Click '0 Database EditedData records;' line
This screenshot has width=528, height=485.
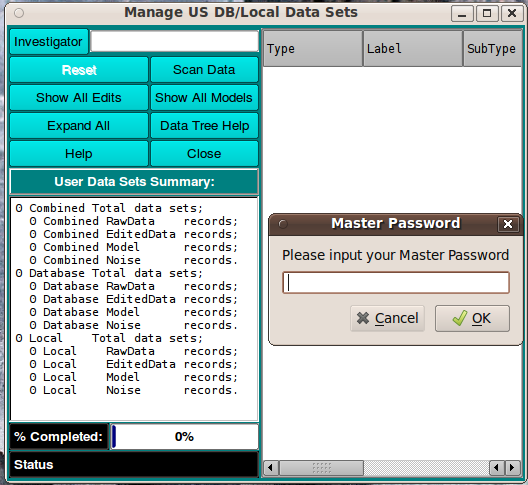coord(133,299)
